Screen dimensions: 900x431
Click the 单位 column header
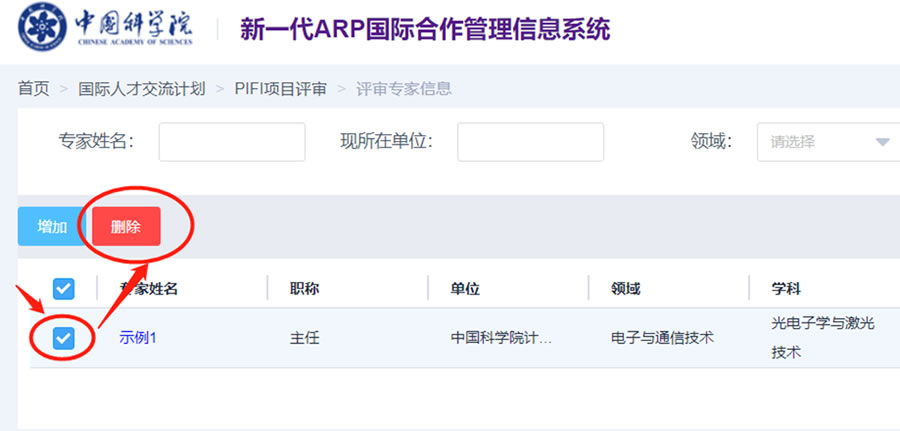[x=465, y=289]
